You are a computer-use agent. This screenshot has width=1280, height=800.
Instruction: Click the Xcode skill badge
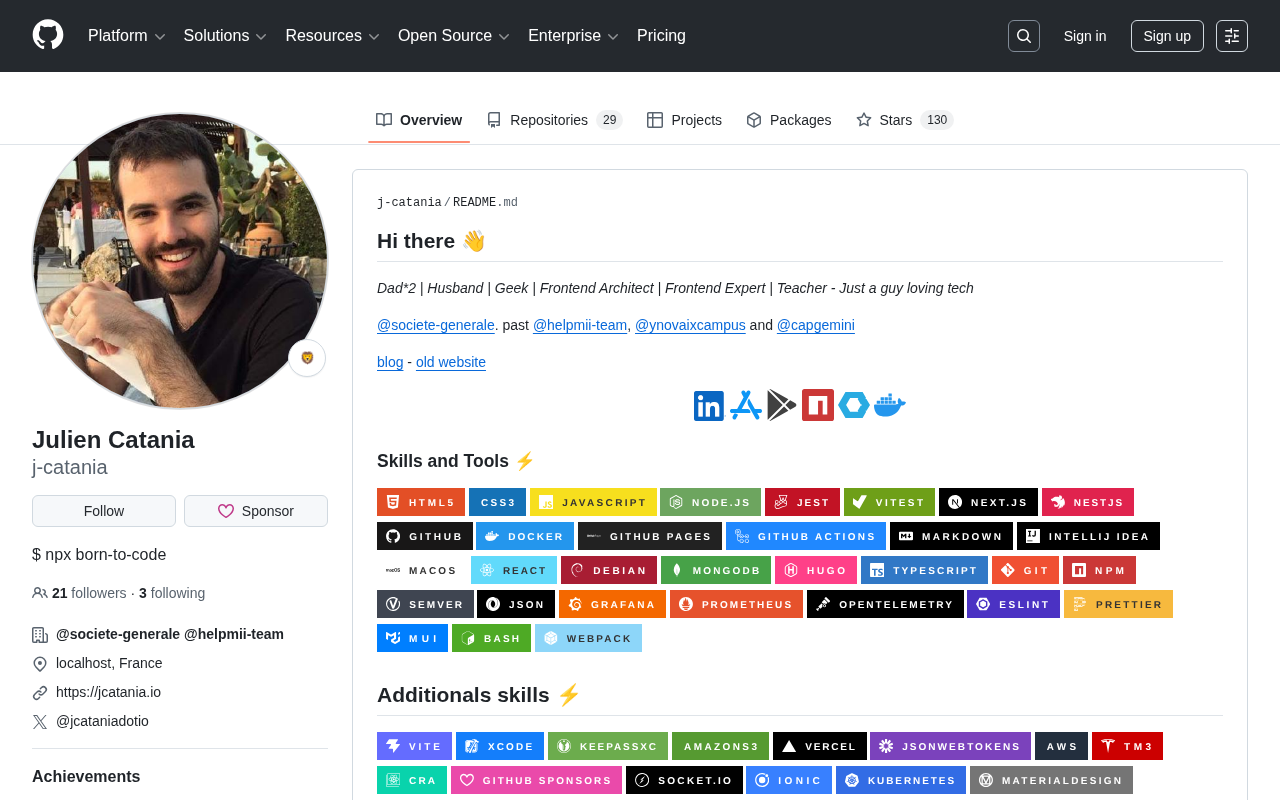pos(500,746)
